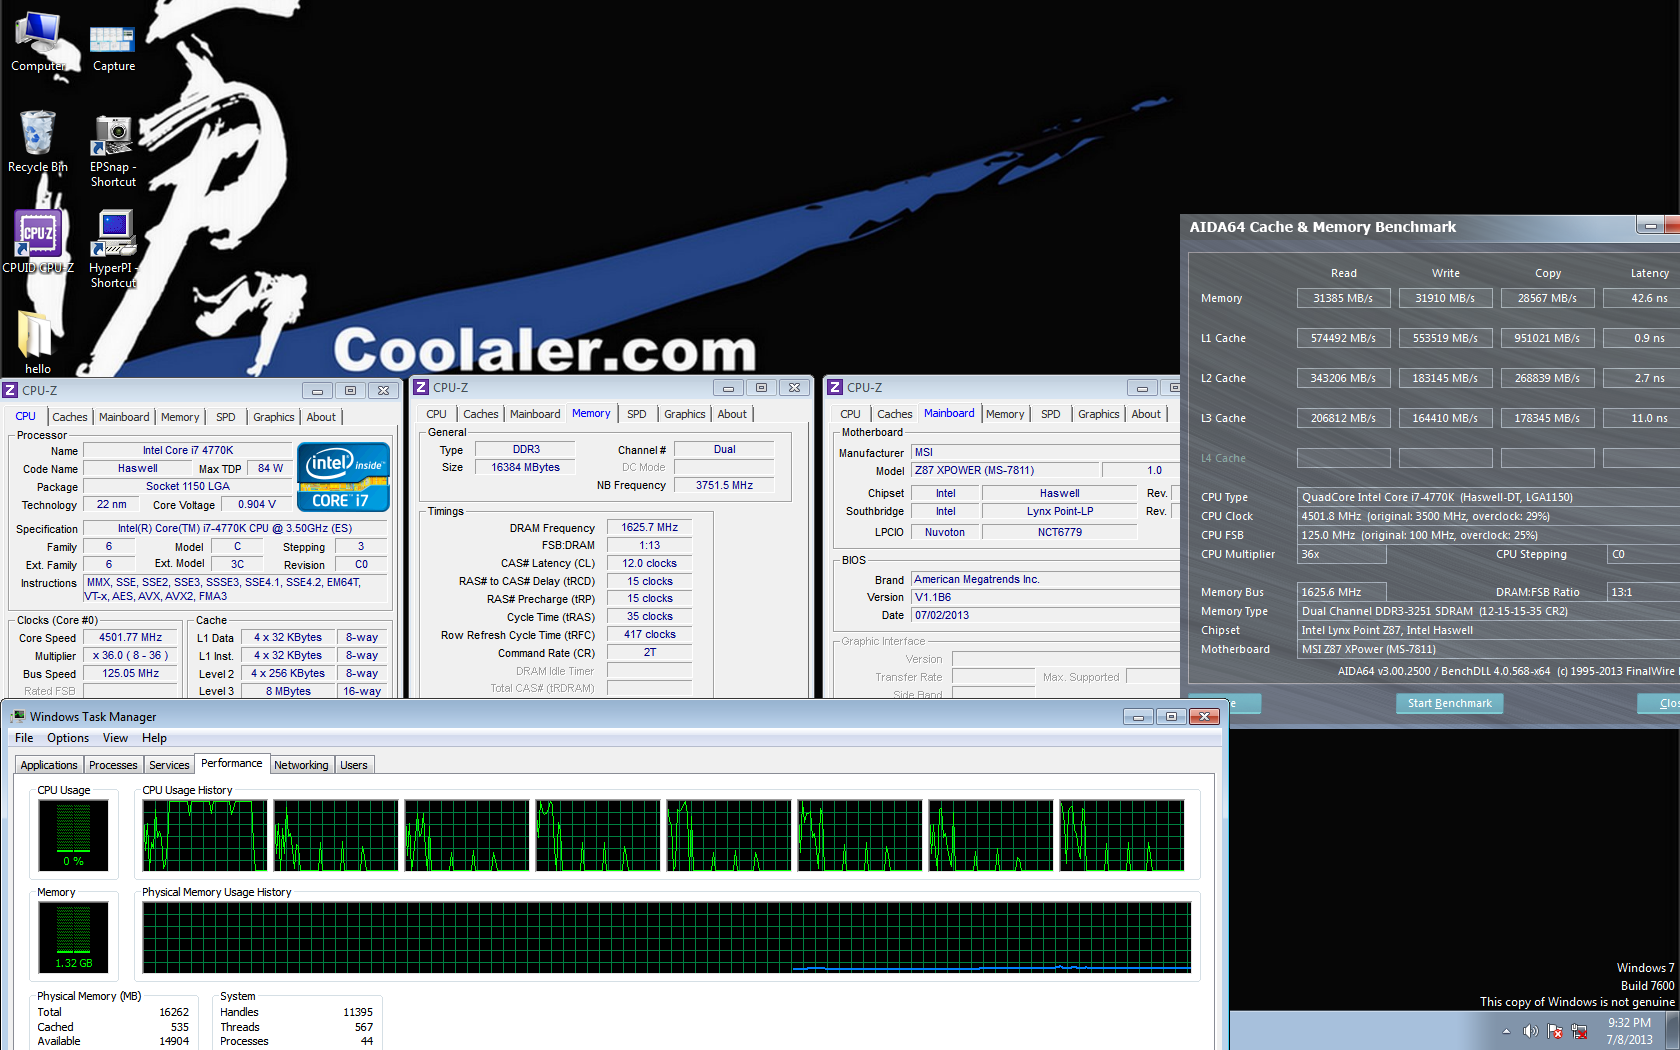Open the View menu in Task Manager
Viewport: 1680px width, 1050px height.
(x=115, y=738)
